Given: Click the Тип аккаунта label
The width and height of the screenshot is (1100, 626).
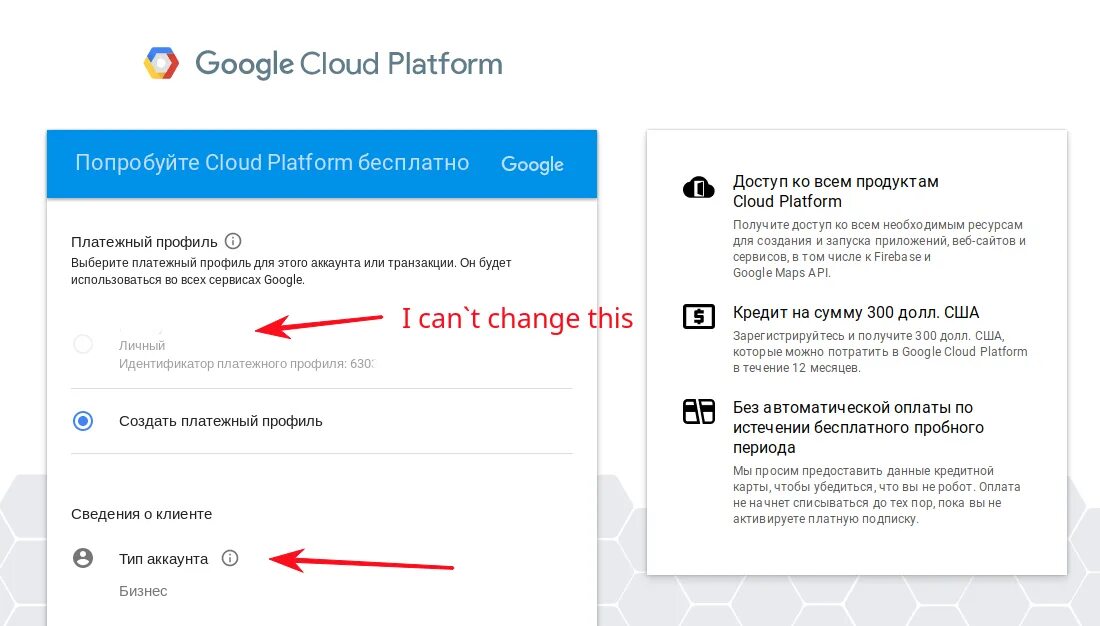Looking at the screenshot, I should (163, 559).
